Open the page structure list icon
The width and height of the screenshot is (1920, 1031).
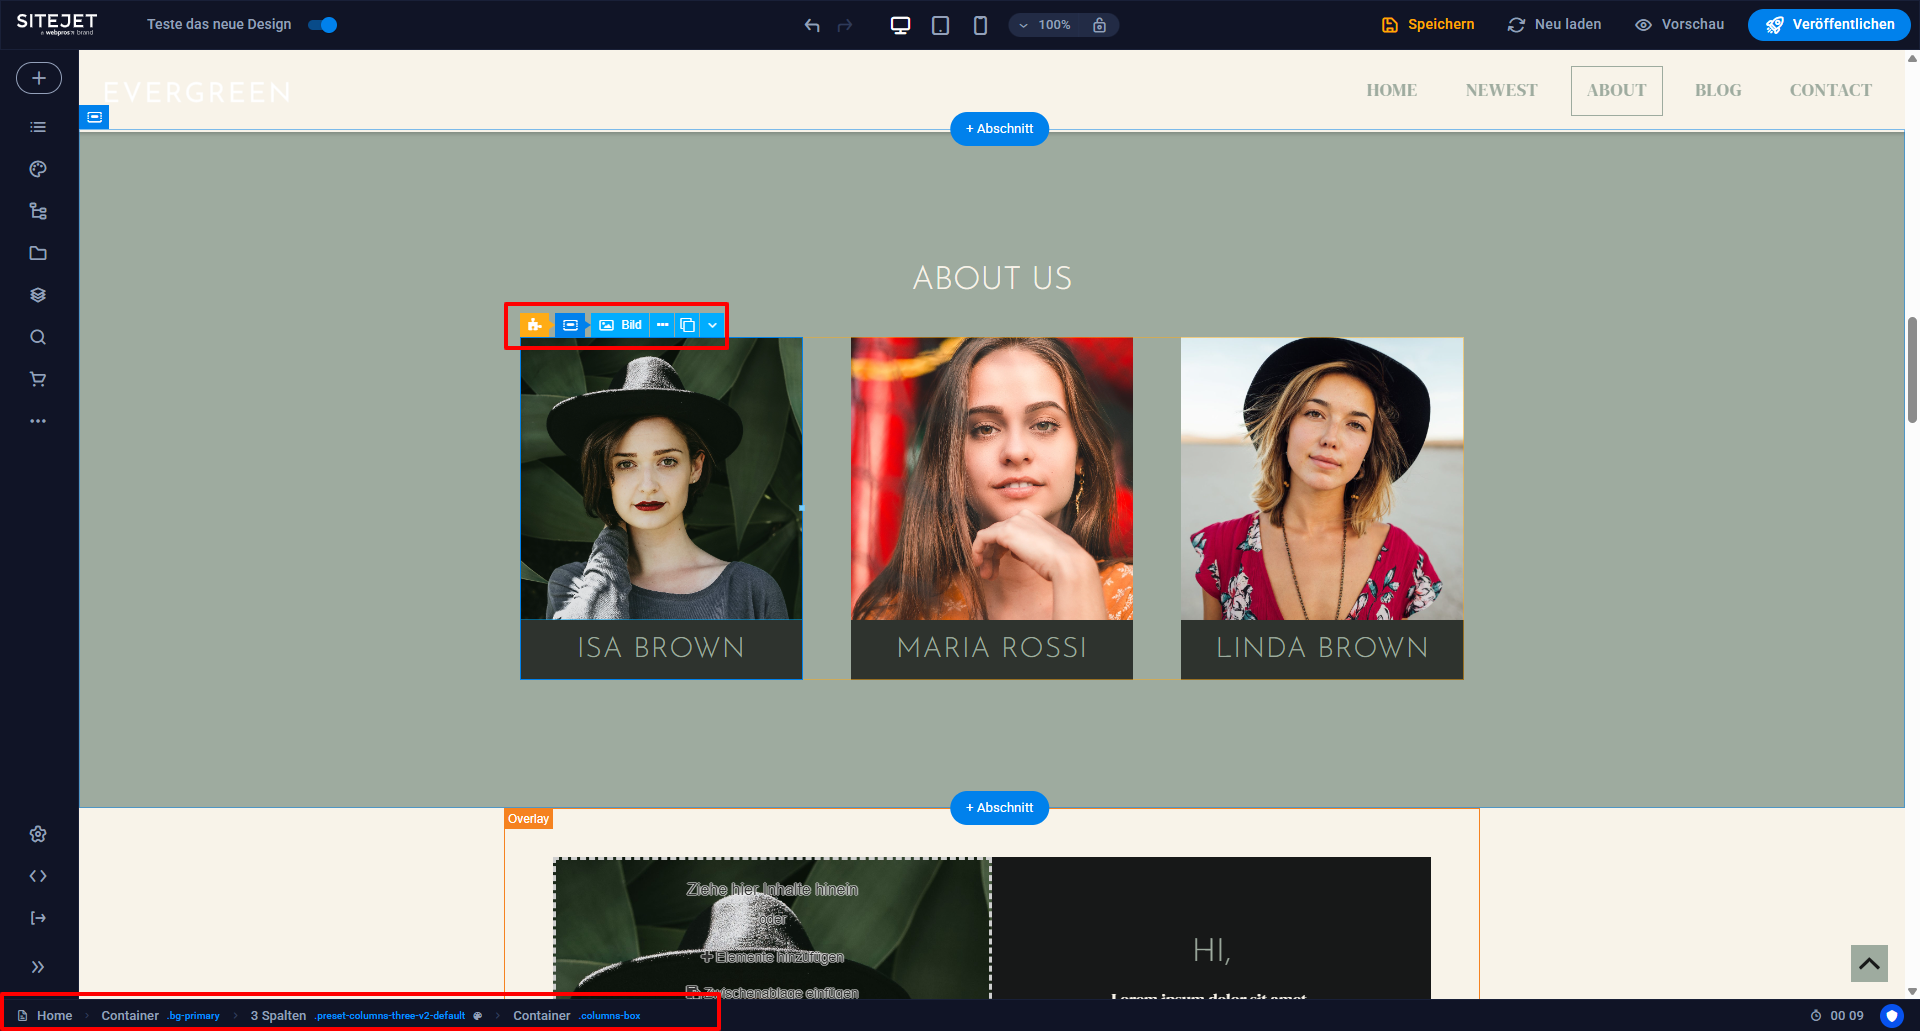click(38, 127)
